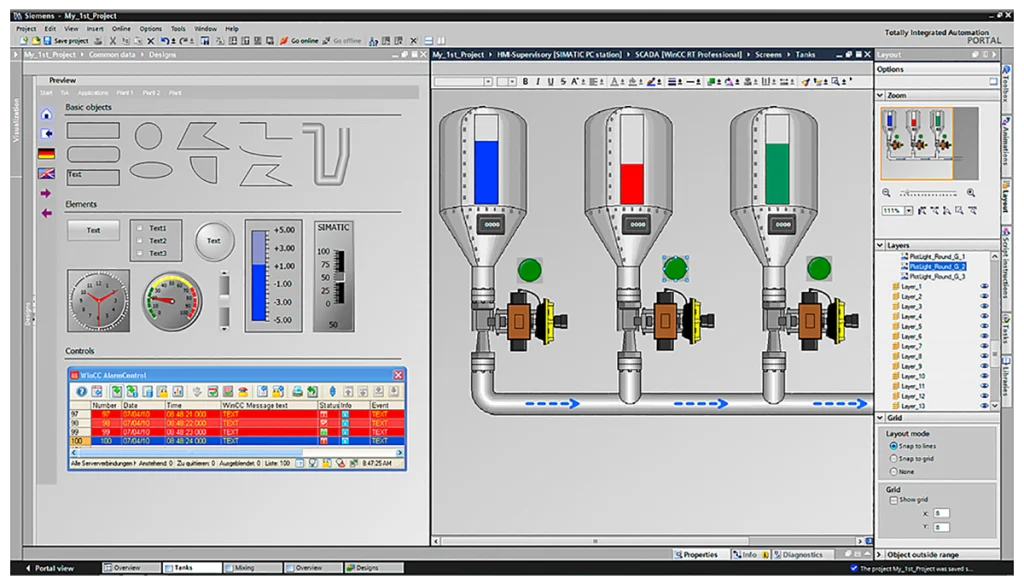1024x585 pixels.
Task: Click the Go online icon
Action: point(284,40)
